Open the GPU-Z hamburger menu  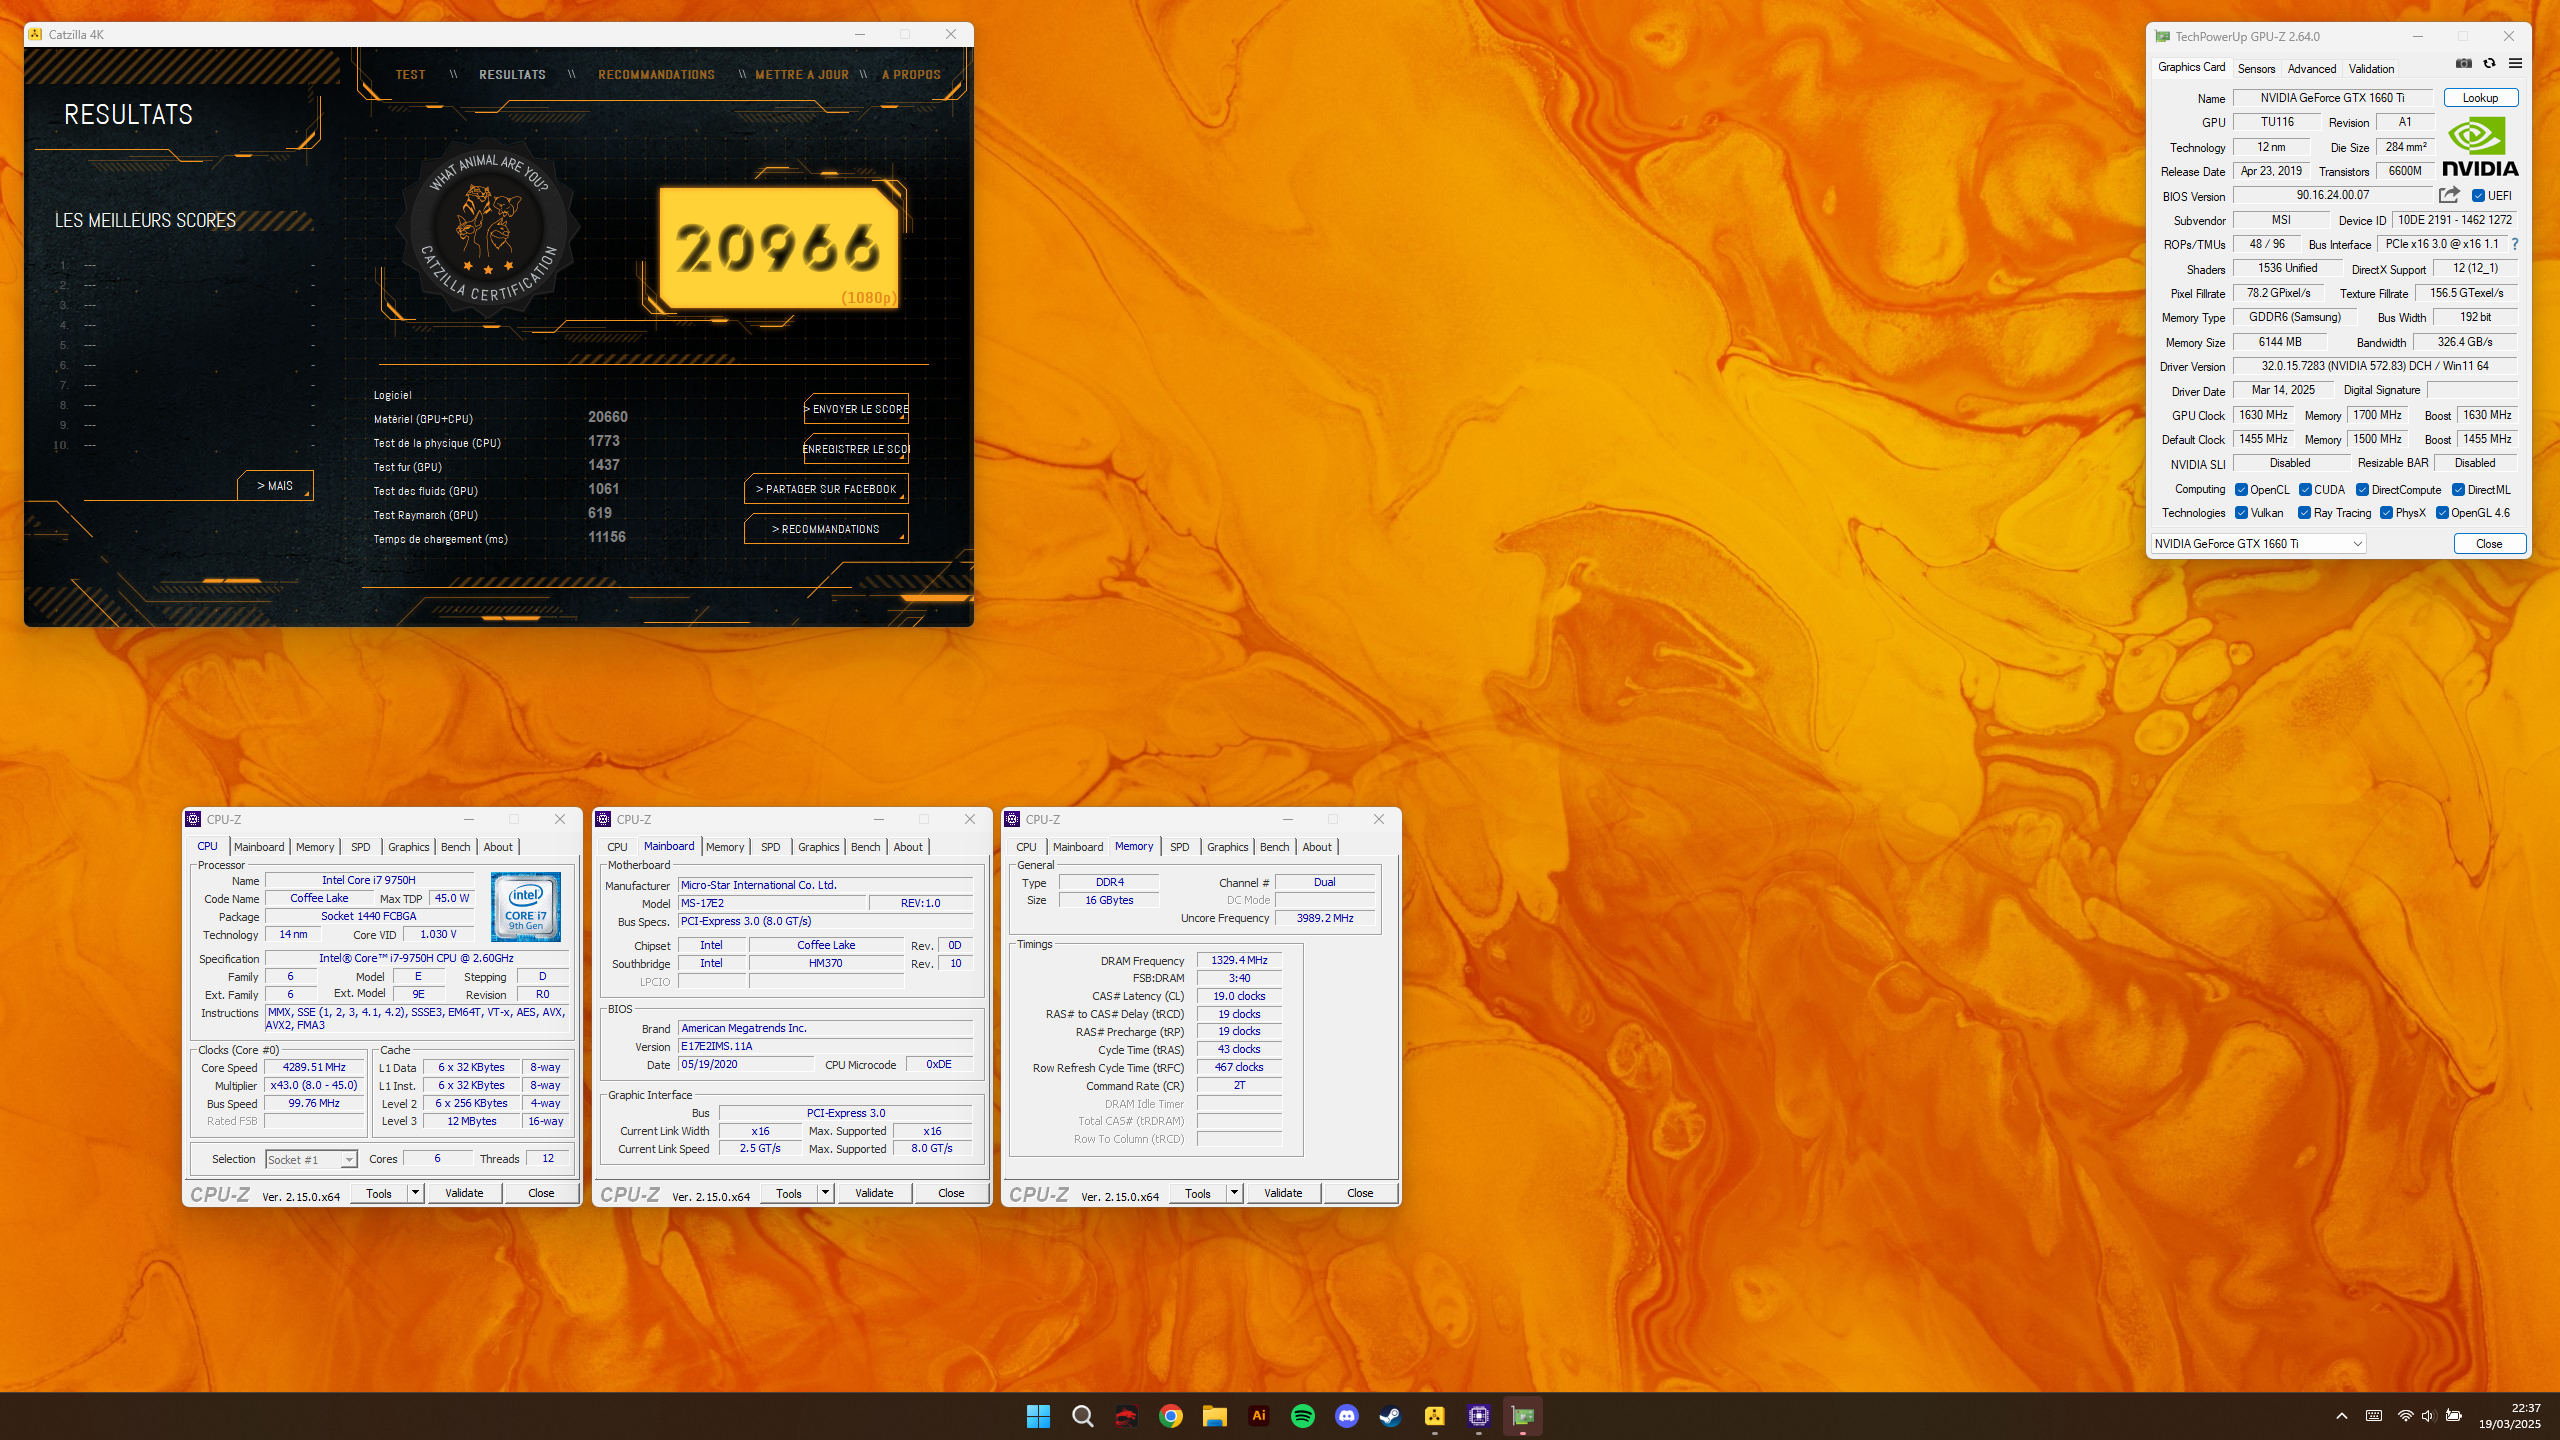pos(2515,64)
